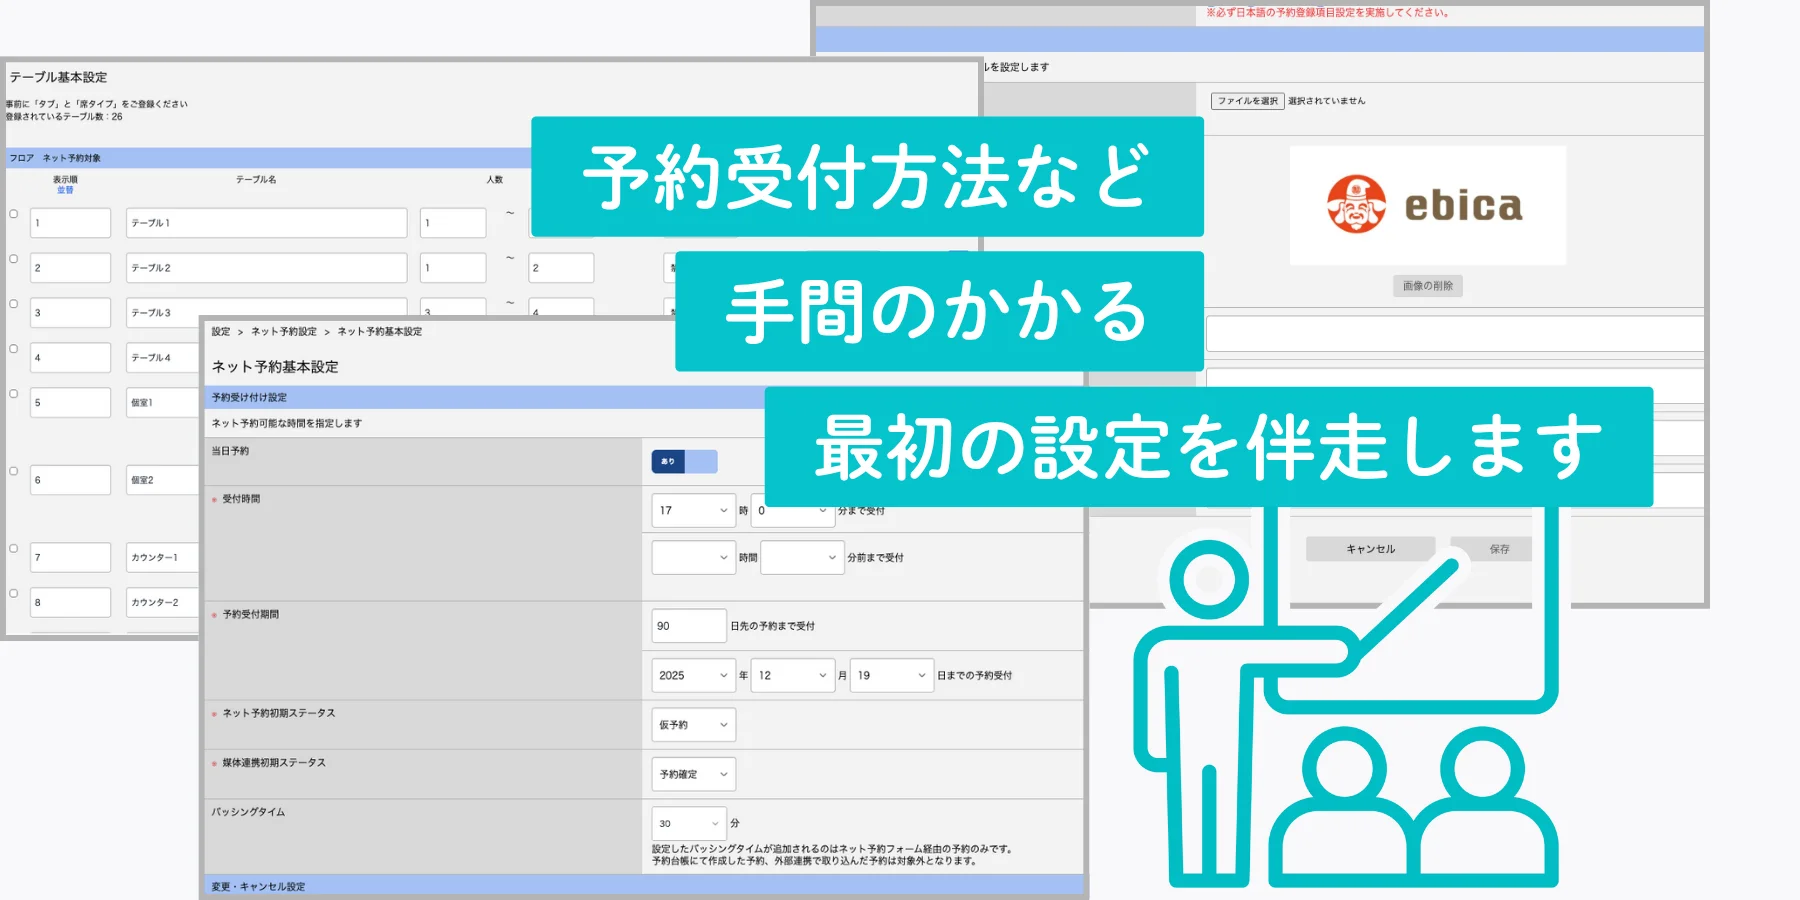Click the ebica logo image
Screen dimensions: 1800x900
[1428, 205]
